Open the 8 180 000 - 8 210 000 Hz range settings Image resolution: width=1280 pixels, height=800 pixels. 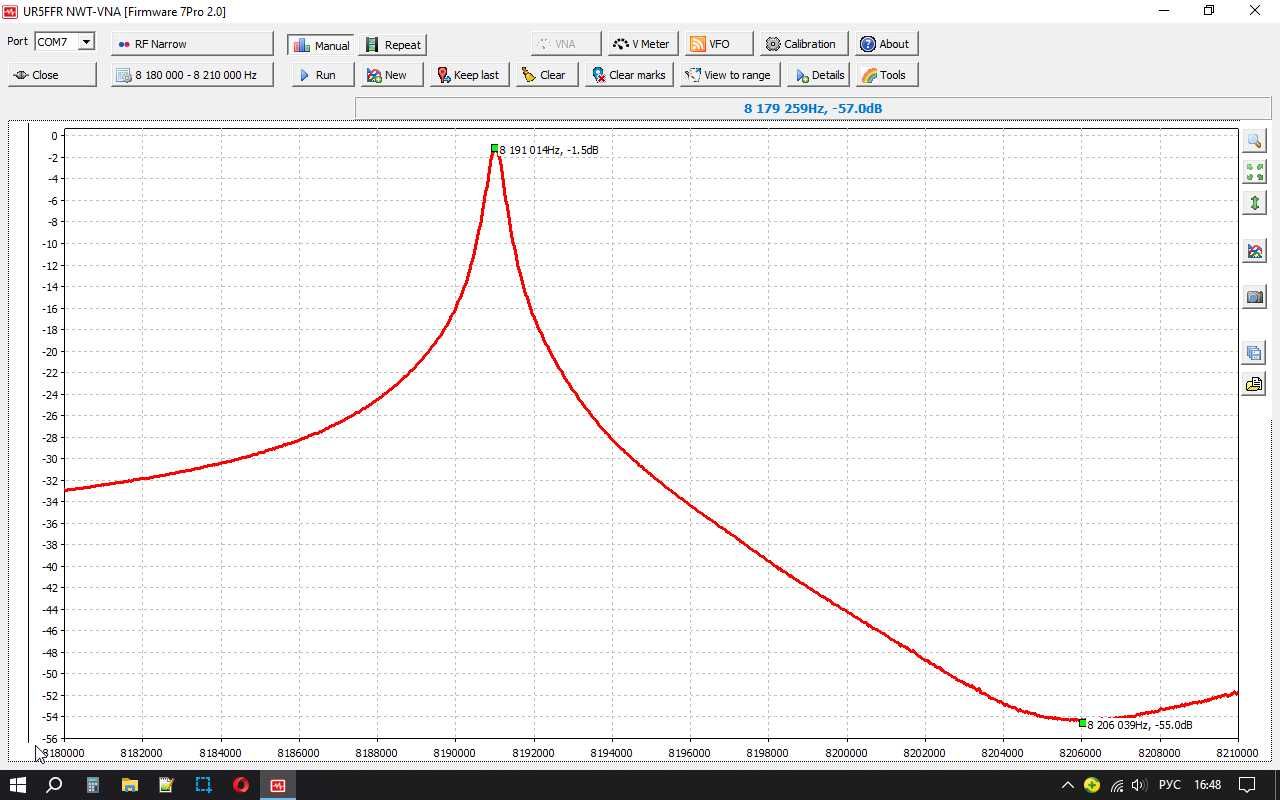192,75
